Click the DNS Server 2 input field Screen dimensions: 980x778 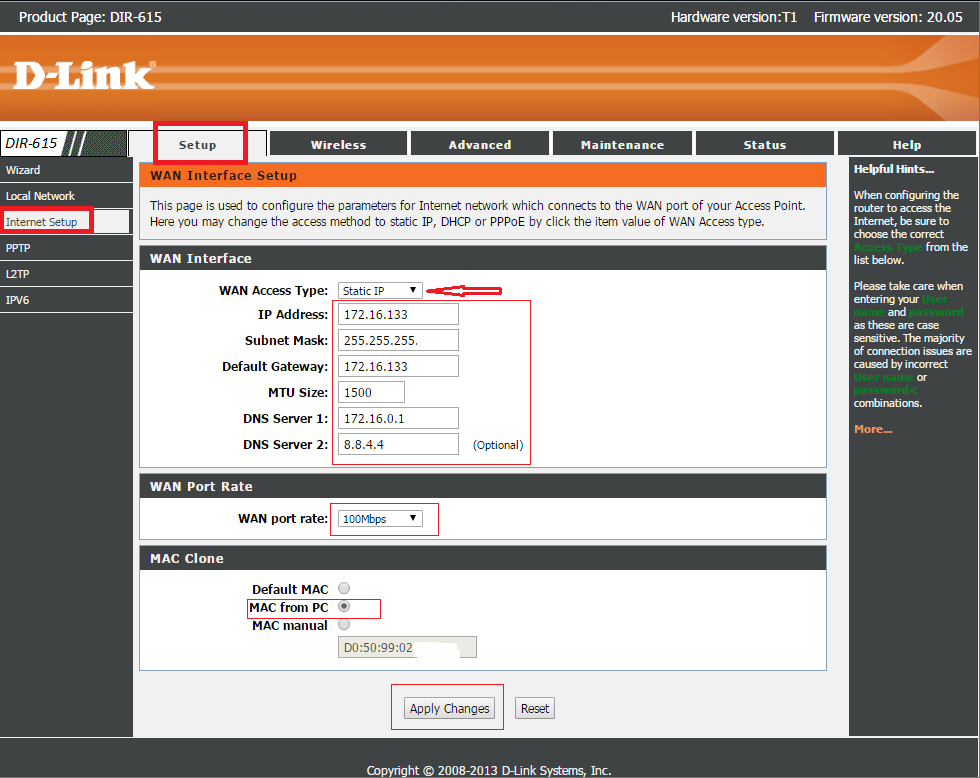coord(398,444)
